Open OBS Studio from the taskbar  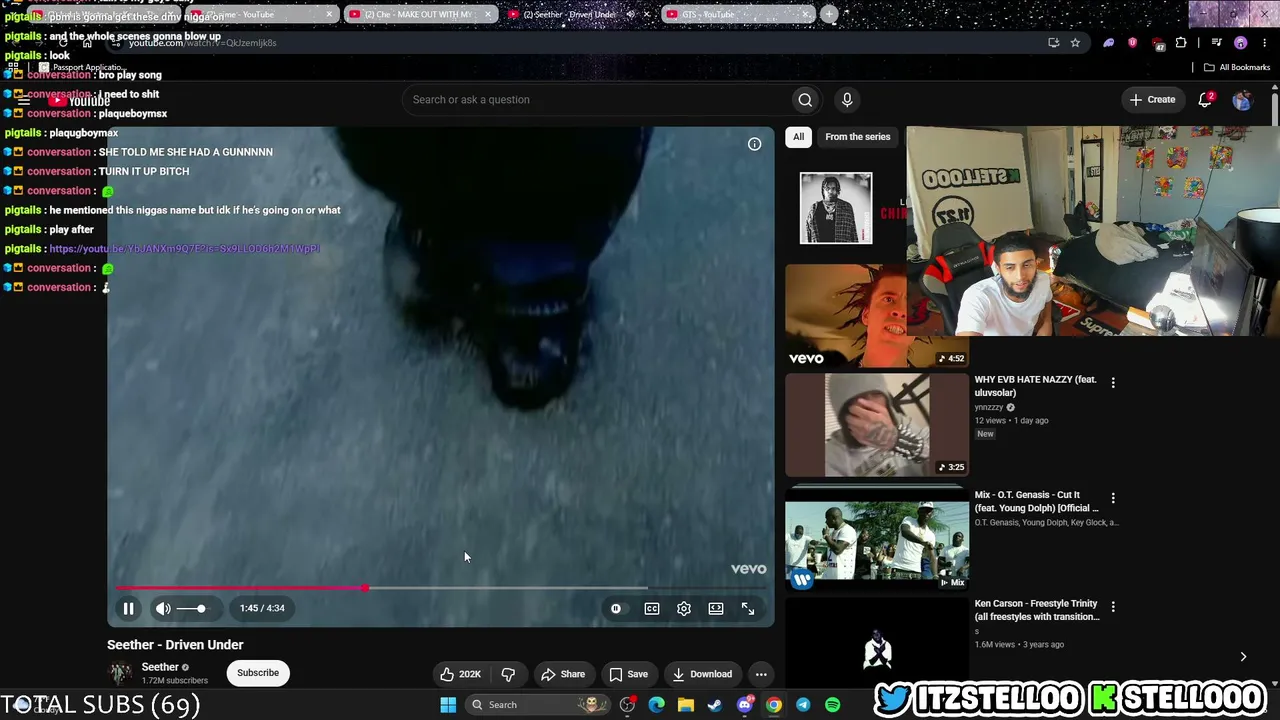point(627,705)
